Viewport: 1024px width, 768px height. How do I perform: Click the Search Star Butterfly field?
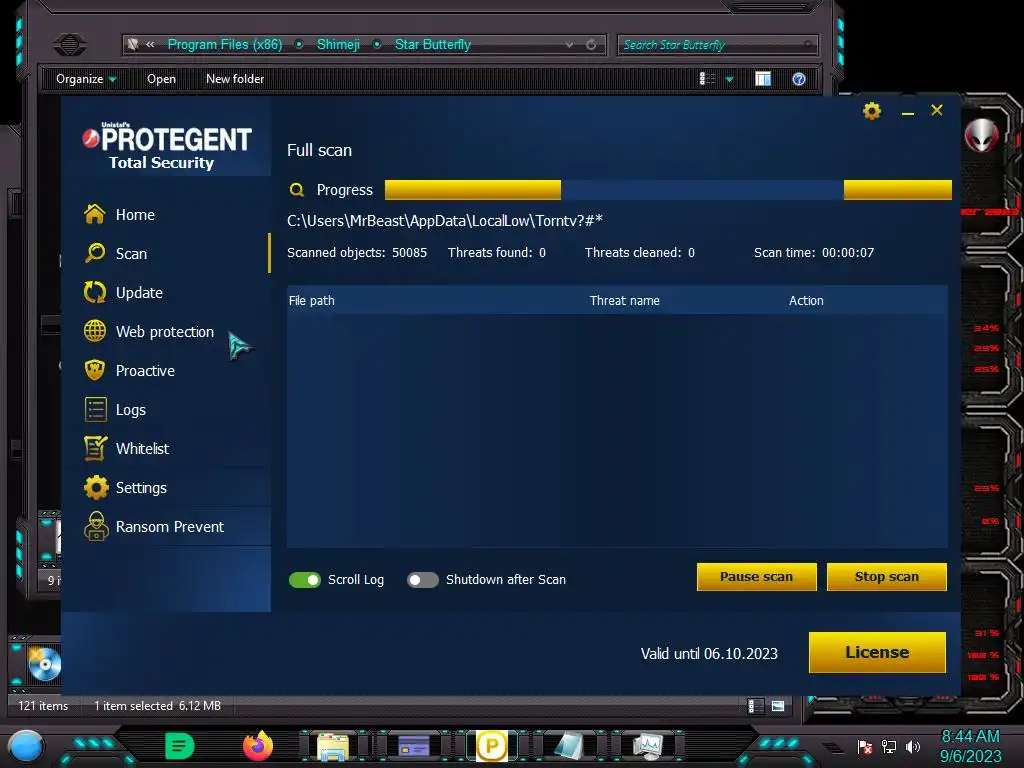coord(717,44)
